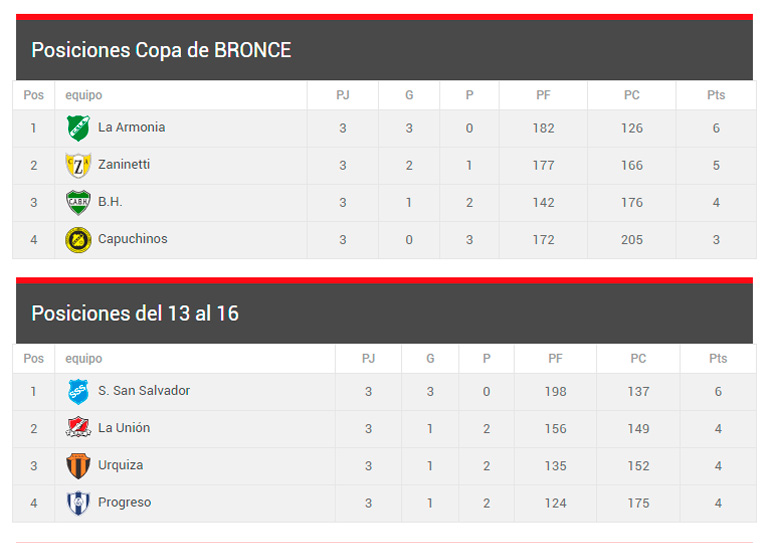Click the Urquiza striped shield icon
The width and height of the screenshot is (770, 543).
point(78,466)
